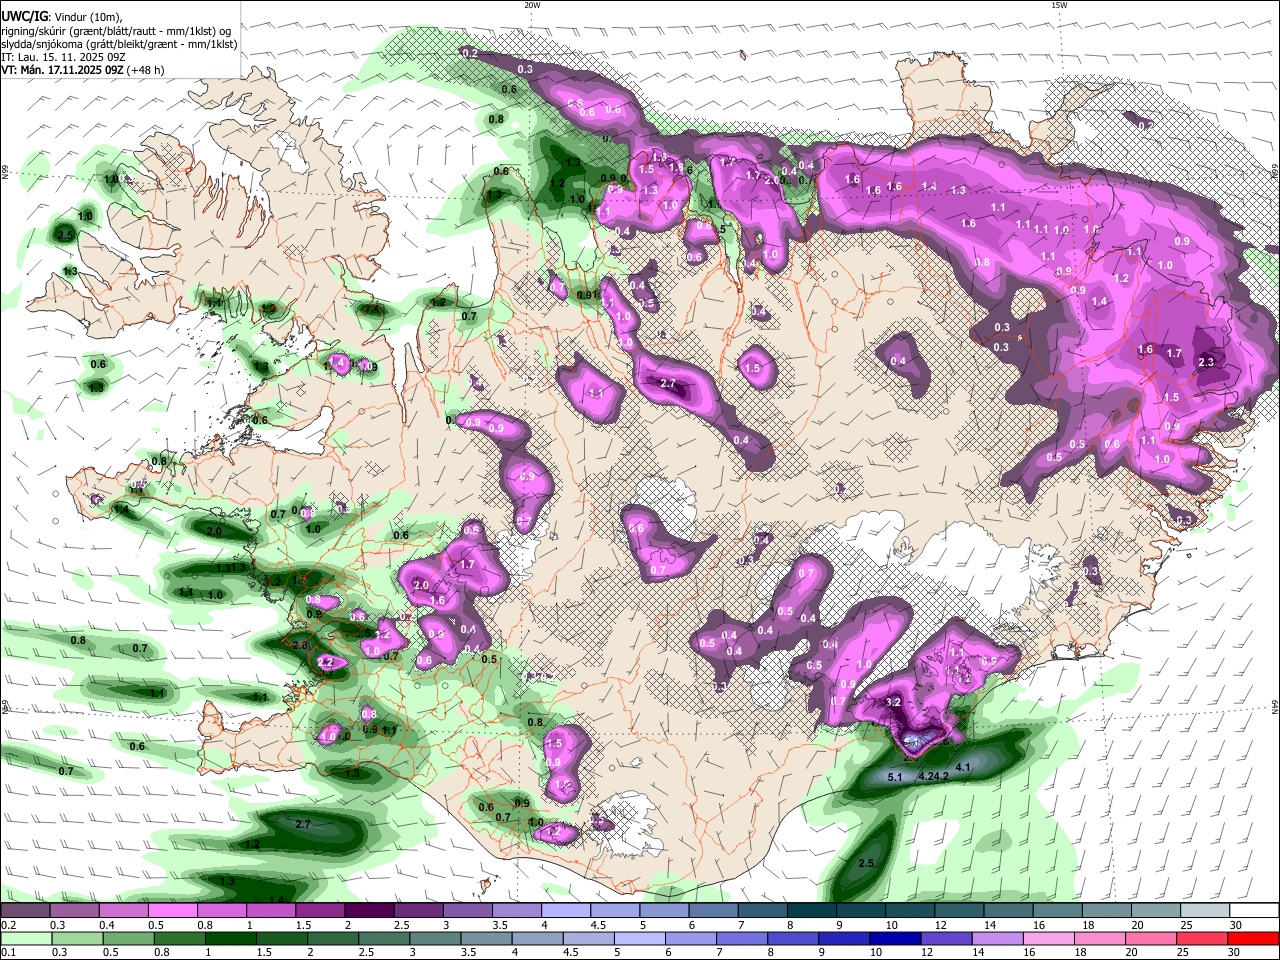Click the '15W' longitude label

[1059, 4]
